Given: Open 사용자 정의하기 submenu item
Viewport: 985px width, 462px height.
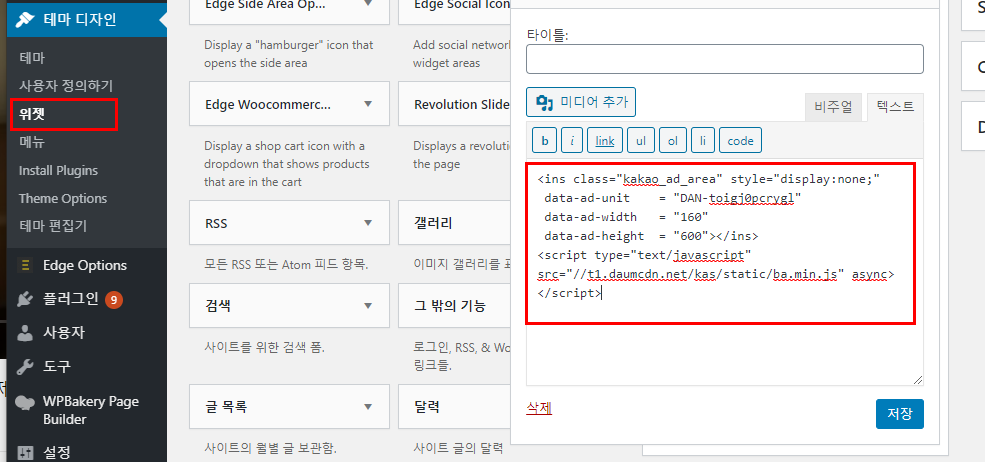Looking at the screenshot, I should tap(66, 86).
